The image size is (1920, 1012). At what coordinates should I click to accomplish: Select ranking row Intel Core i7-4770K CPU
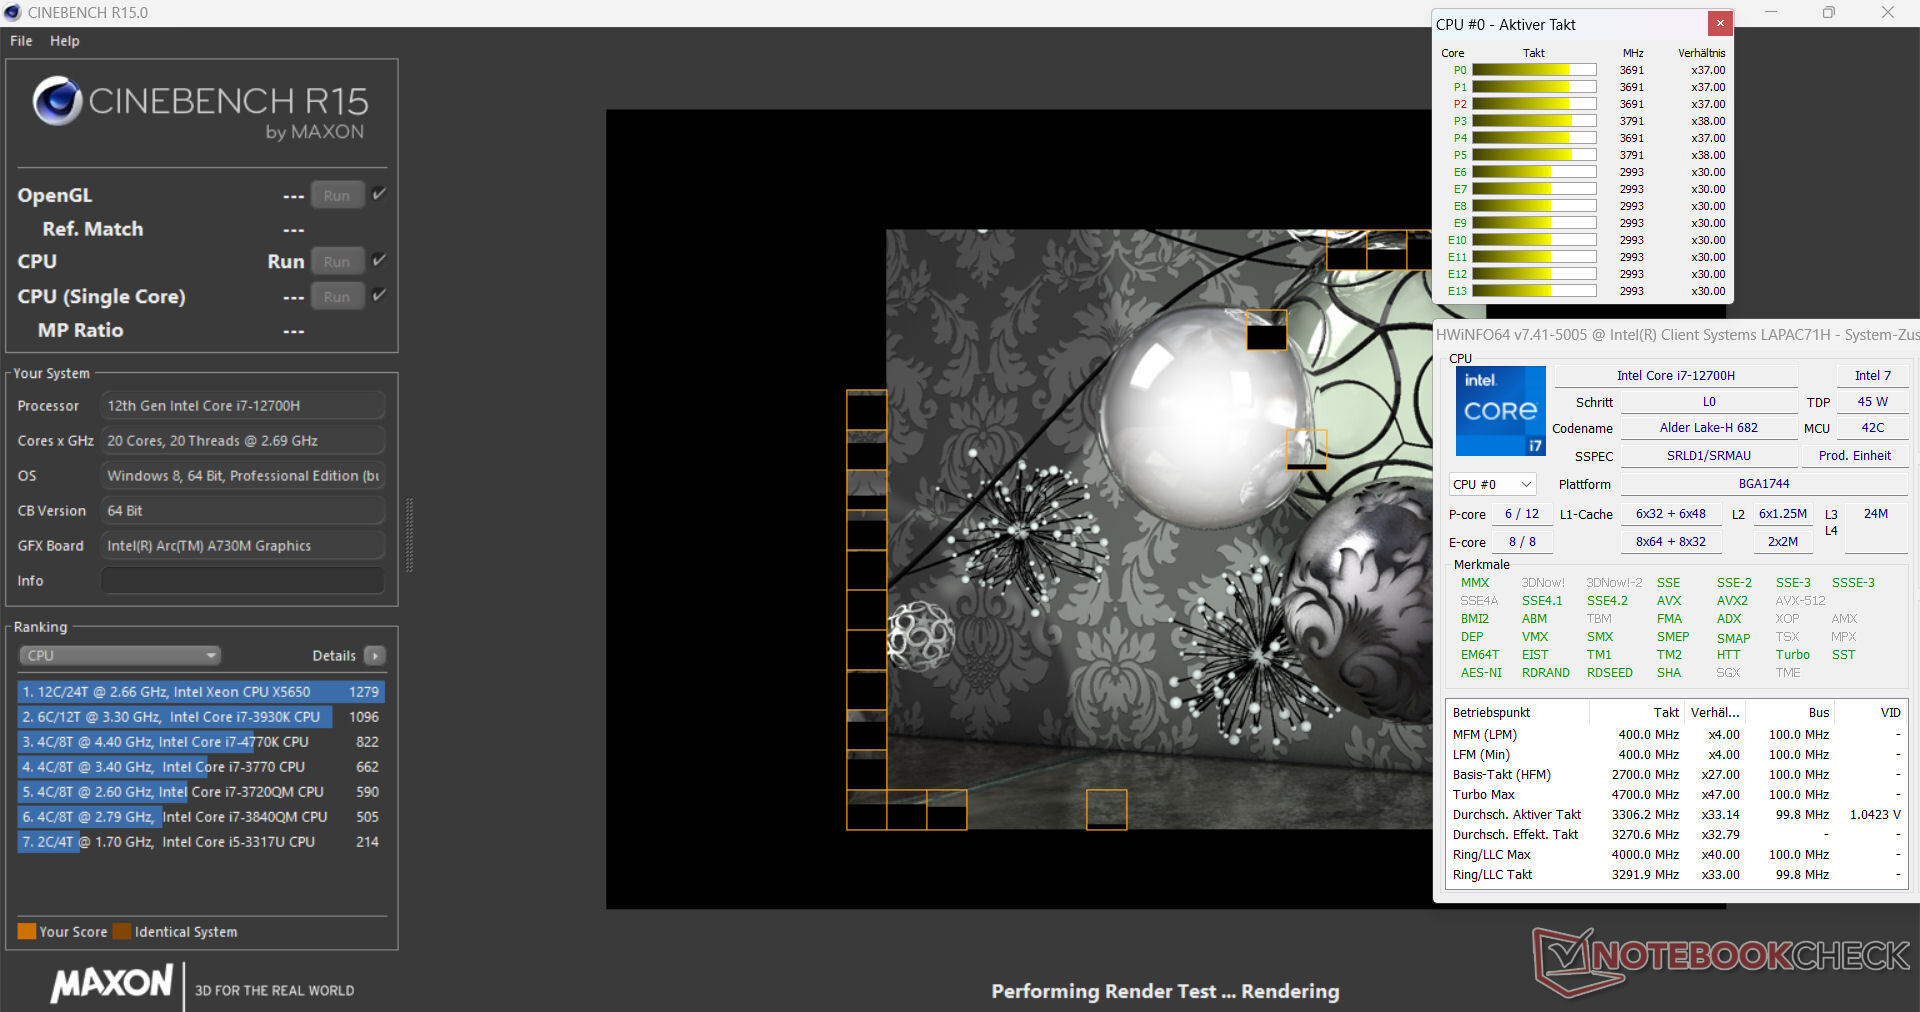pyautogui.click(x=201, y=741)
